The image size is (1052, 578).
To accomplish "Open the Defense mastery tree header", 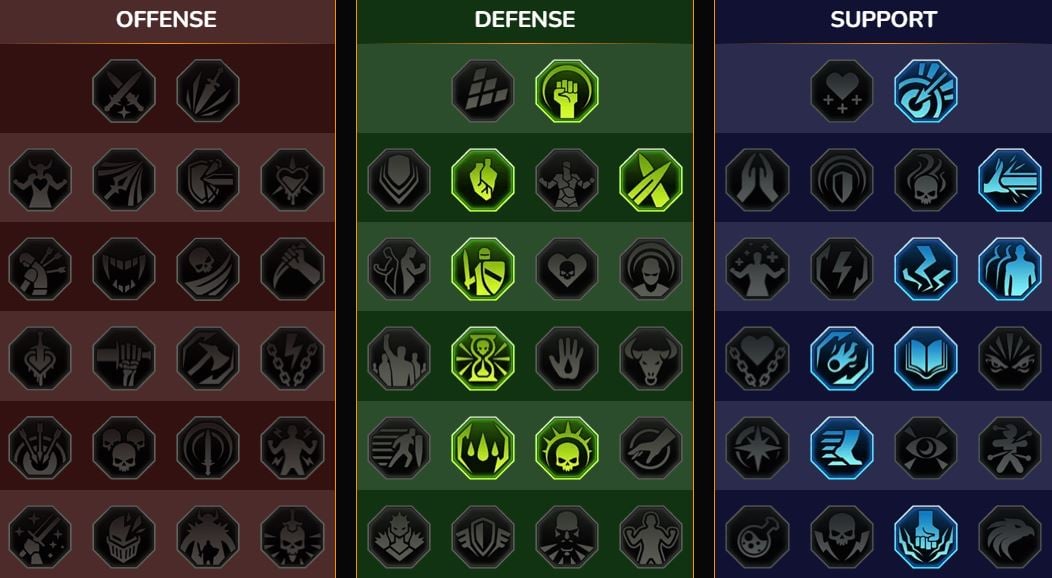I will point(525,19).
